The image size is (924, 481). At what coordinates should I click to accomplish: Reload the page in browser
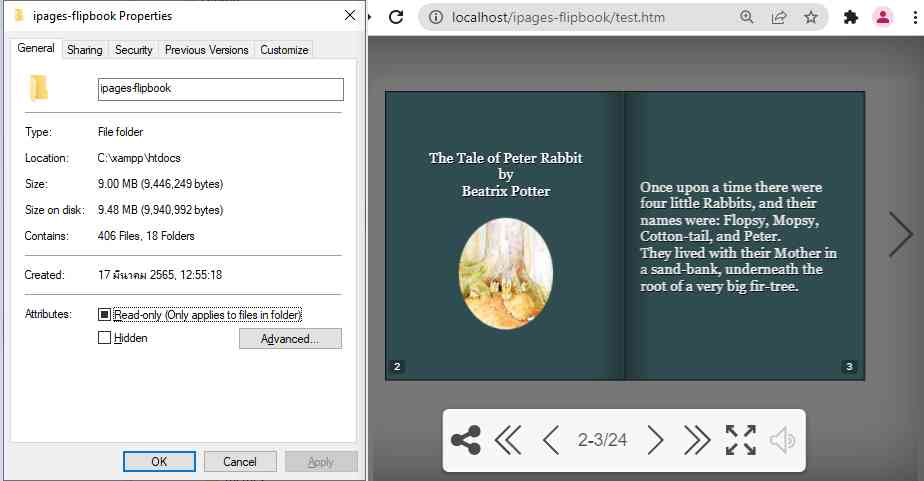point(396,17)
